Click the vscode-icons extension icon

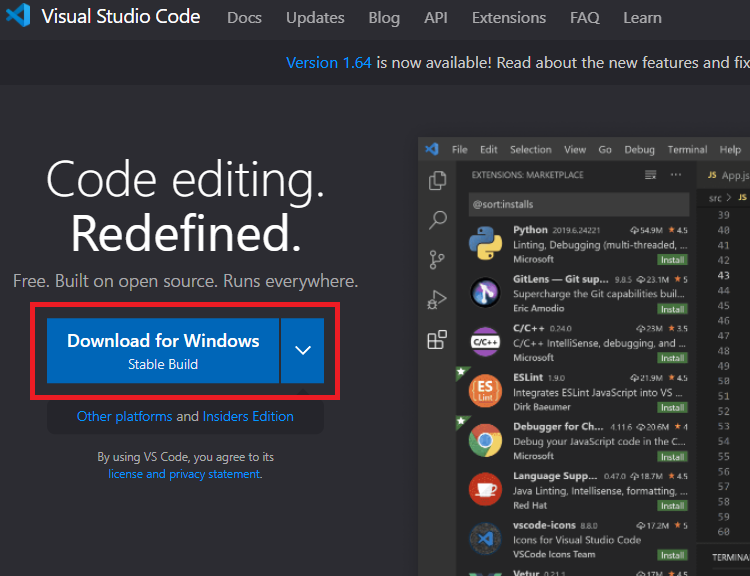[x=485, y=539]
